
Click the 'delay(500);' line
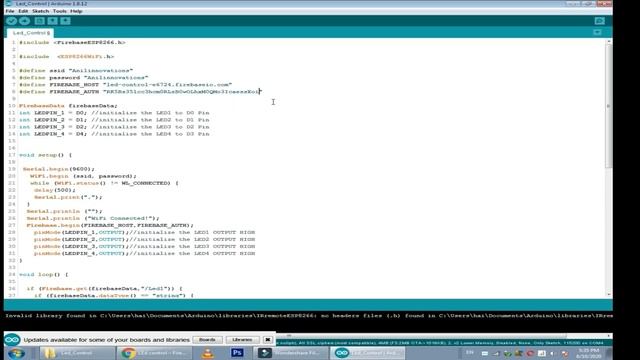point(55,190)
